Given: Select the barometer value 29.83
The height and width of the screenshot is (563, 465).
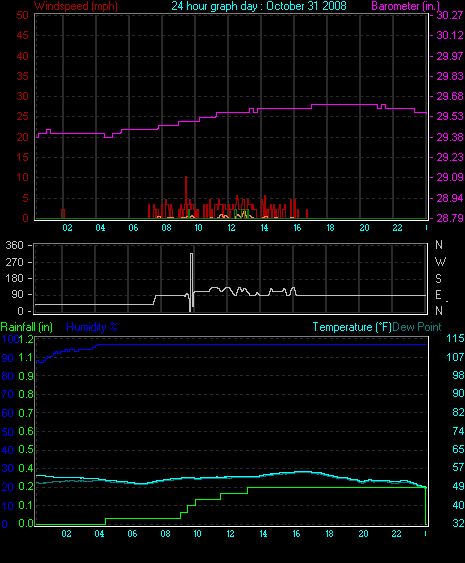Looking at the screenshot, I should point(450,76).
